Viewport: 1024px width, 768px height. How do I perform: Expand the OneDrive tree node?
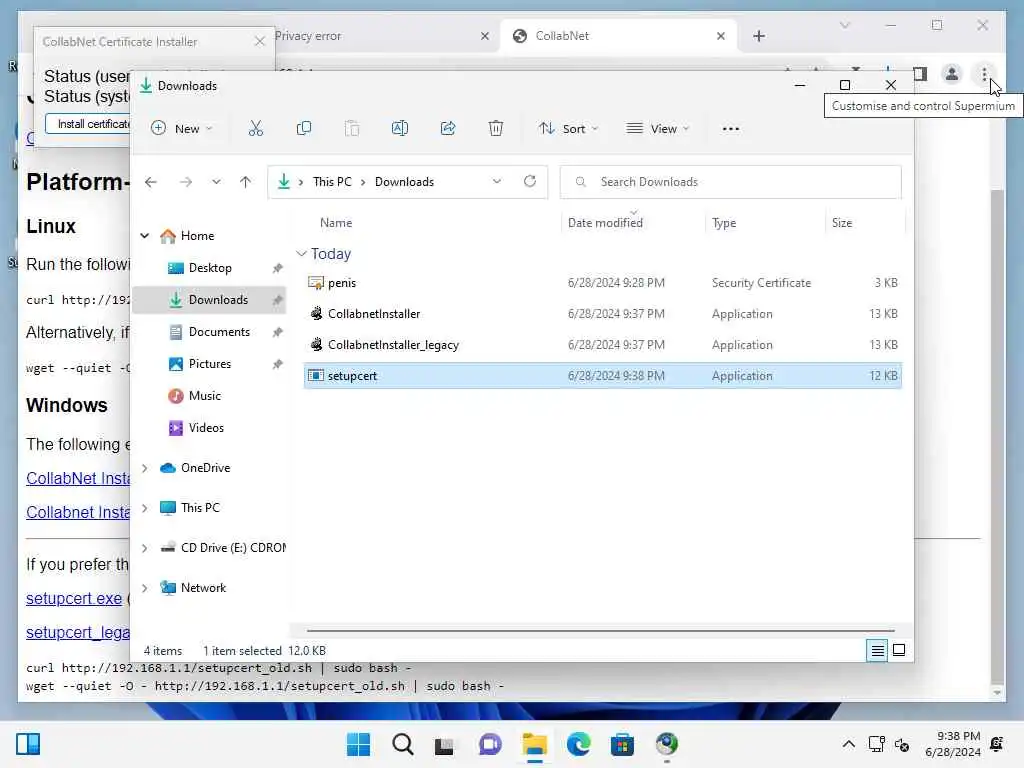[145, 468]
